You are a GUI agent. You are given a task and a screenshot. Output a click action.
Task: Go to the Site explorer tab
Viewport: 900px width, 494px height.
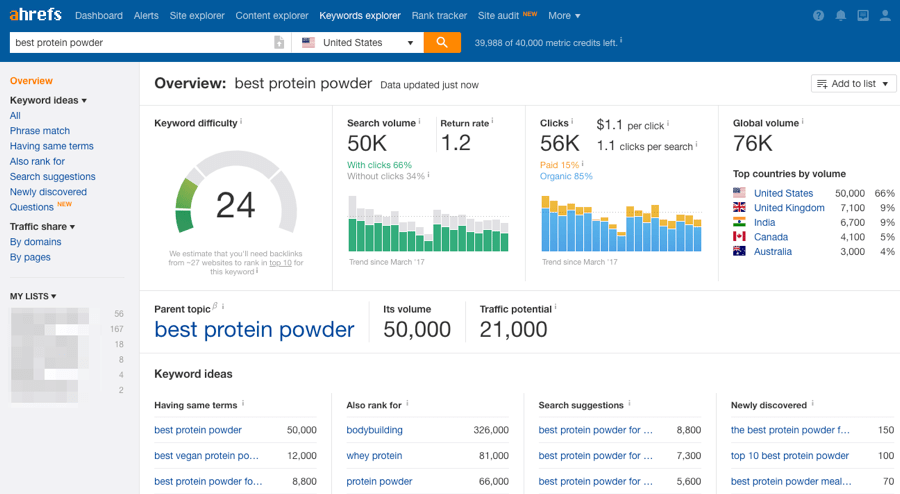pyautogui.click(x=197, y=16)
